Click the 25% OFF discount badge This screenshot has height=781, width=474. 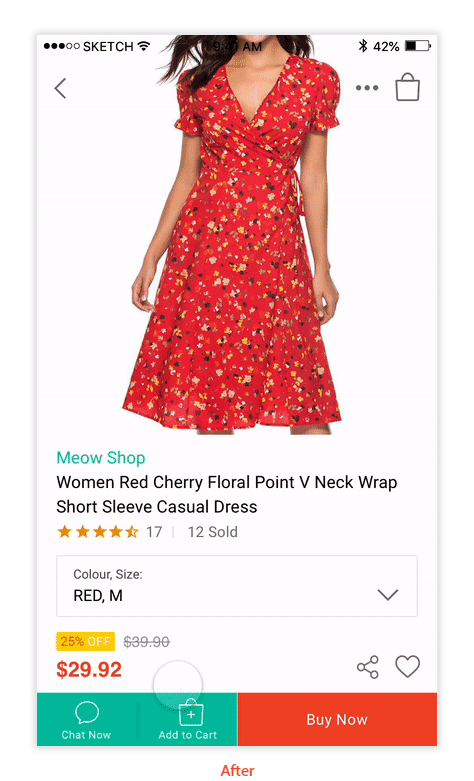(85, 642)
